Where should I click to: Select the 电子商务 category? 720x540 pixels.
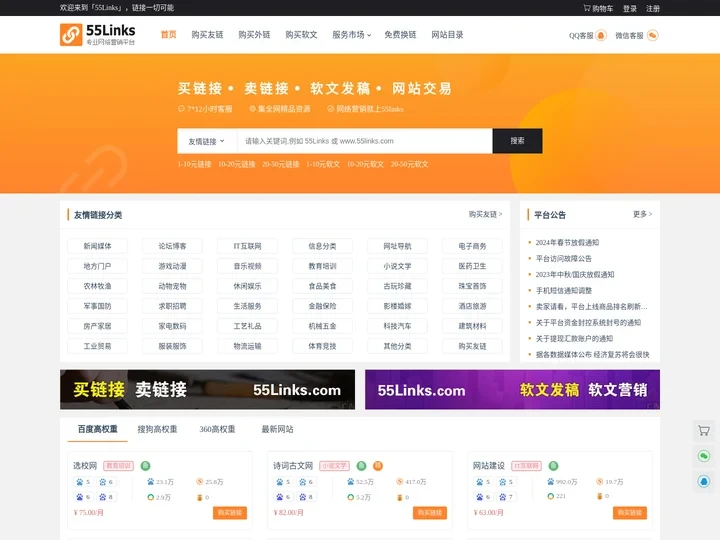tap(472, 246)
